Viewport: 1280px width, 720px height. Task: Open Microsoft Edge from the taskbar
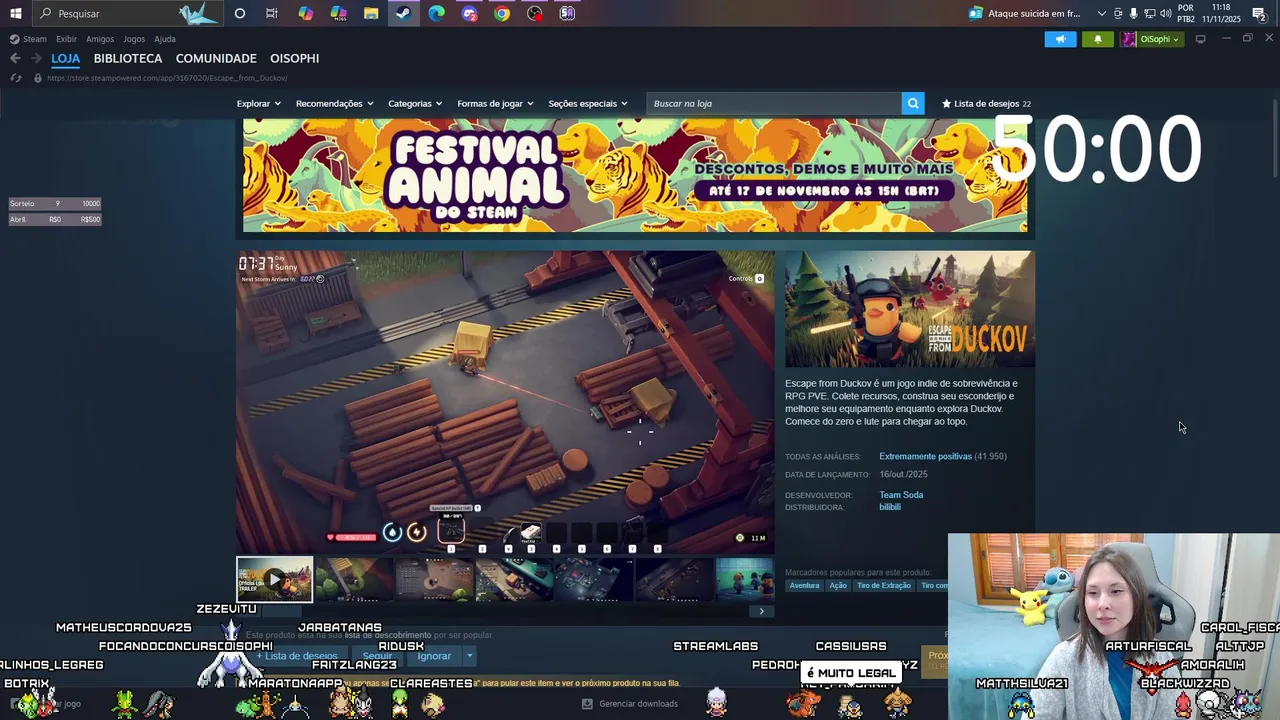pyautogui.click(x=437, y=13)
